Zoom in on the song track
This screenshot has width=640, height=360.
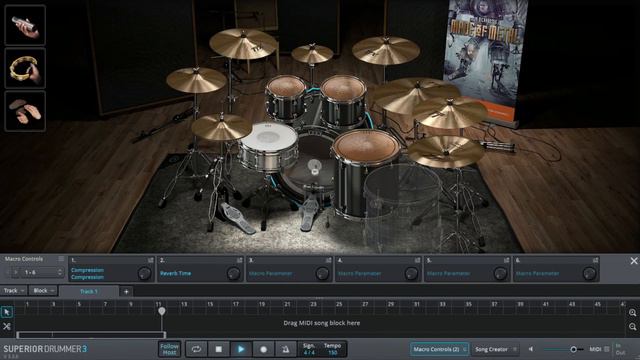click(x=632, y=313)
